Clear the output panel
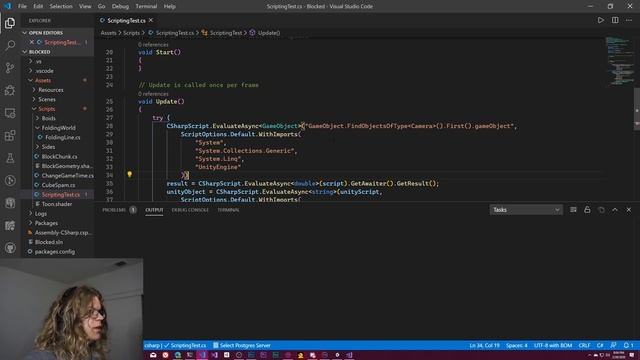Image resolution: width=640 pixels, height=360 pixels. click(573, 210)
